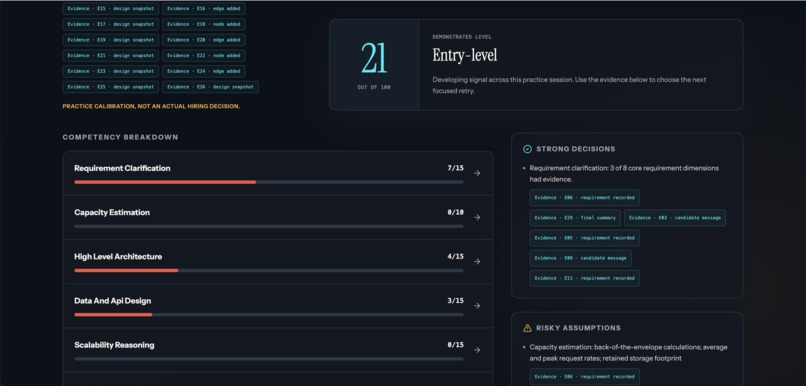The image size is (806, 386).
Task: Click the 'RISKY ASSUMPTIONS' heading
Action: pos(578,328)
